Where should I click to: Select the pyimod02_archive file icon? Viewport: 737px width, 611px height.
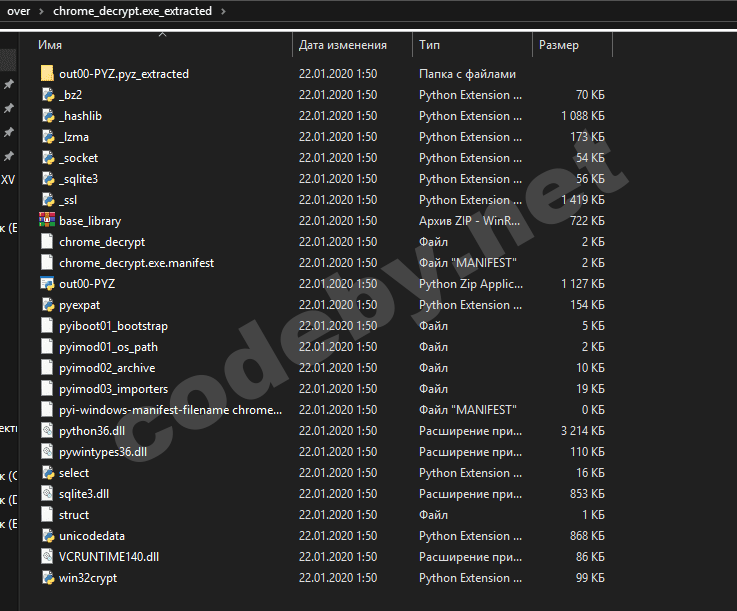47,368
